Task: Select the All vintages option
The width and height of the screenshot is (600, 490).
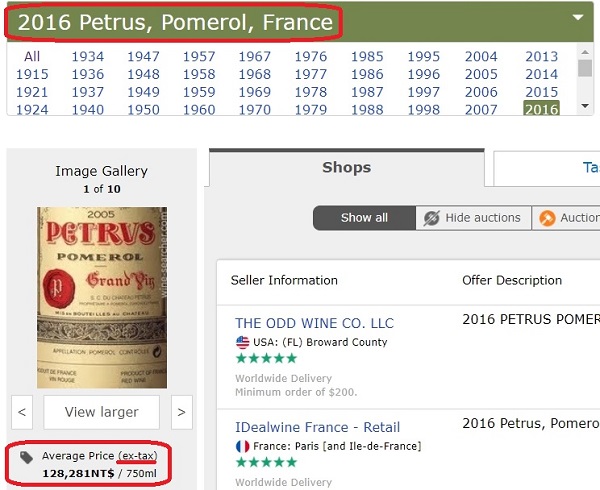Action: click(x=32, y=57)
